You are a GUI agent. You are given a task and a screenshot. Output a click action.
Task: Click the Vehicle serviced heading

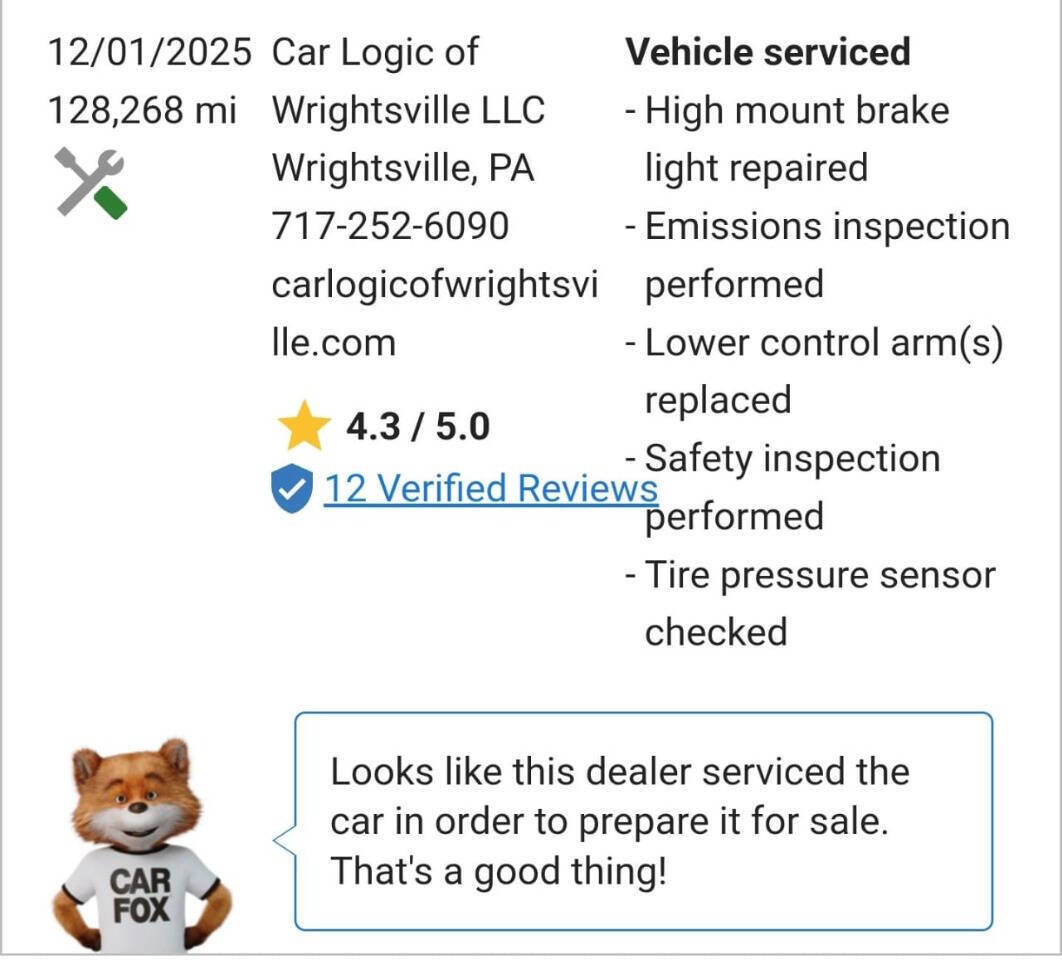tap(767, 52)
